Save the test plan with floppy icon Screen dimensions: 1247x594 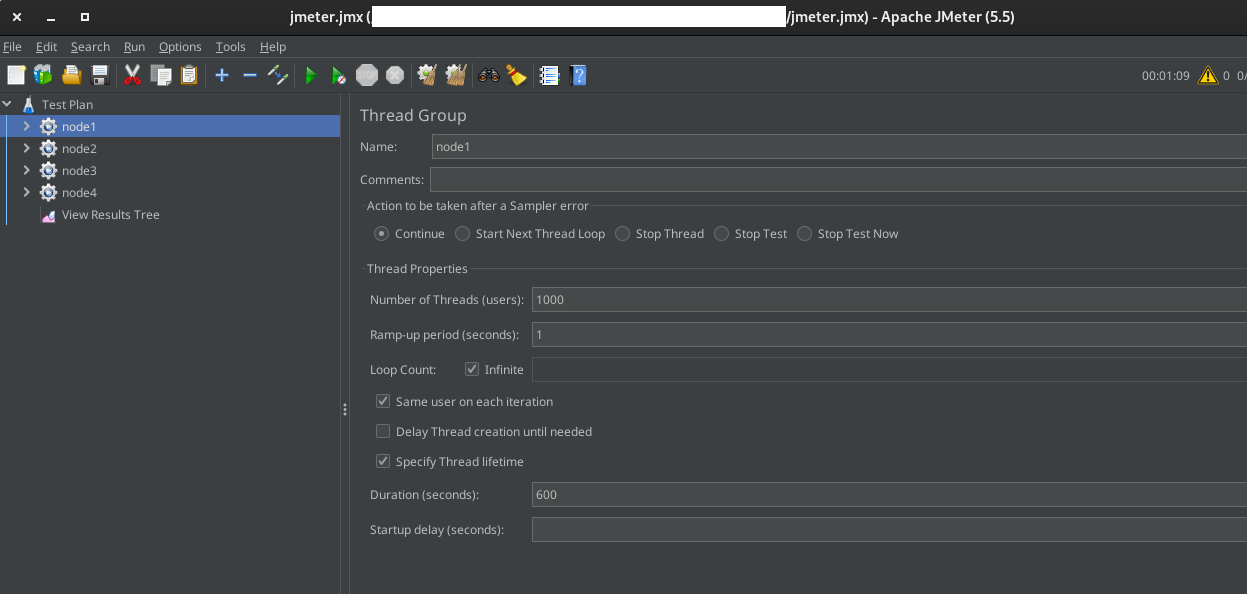click(x=100, y=75)
